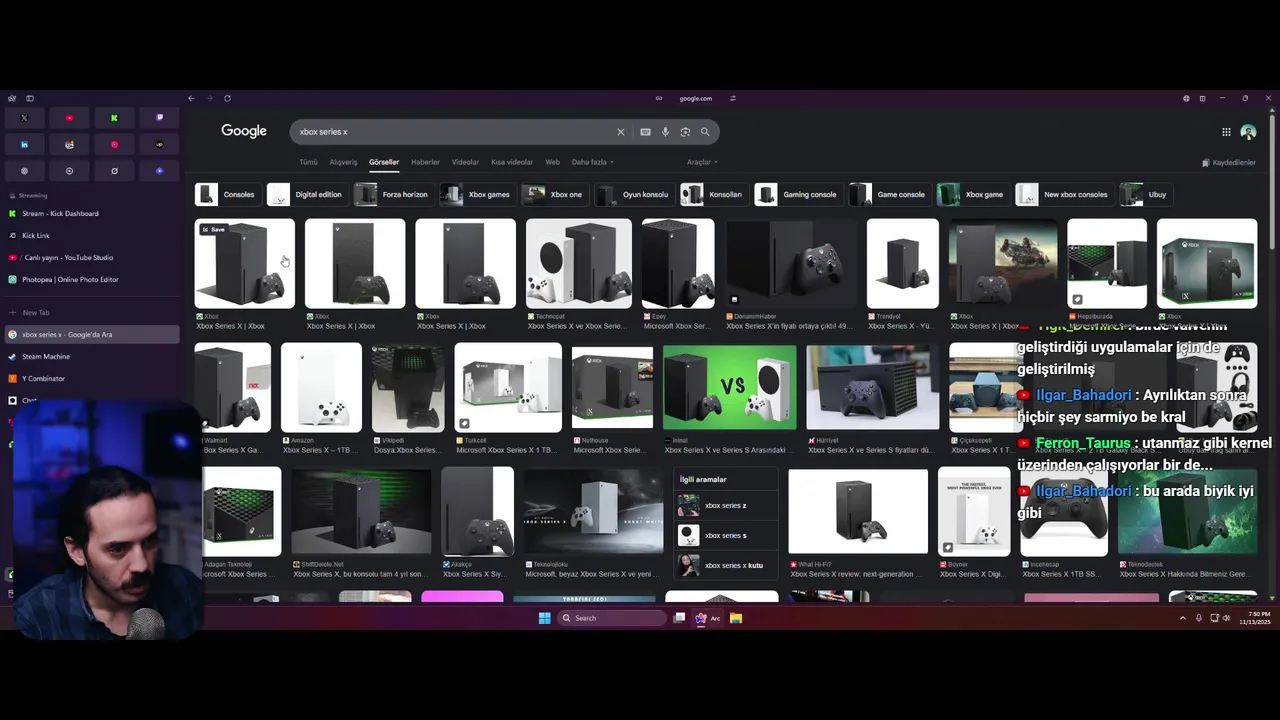Select the Görseller tab
The height and width of the screenshot is (720, 1280).
(x=384, y=162)
